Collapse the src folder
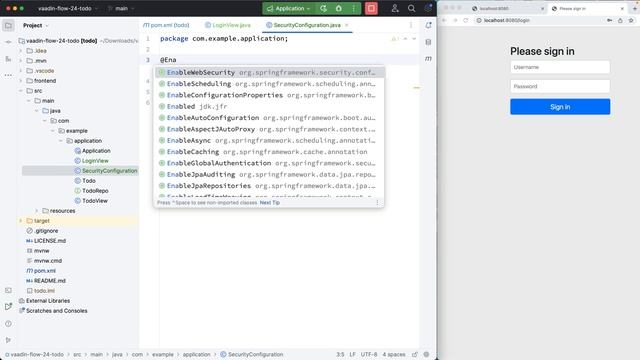The height and width of the screenshot is (360, 640). [x=20, y=91]
